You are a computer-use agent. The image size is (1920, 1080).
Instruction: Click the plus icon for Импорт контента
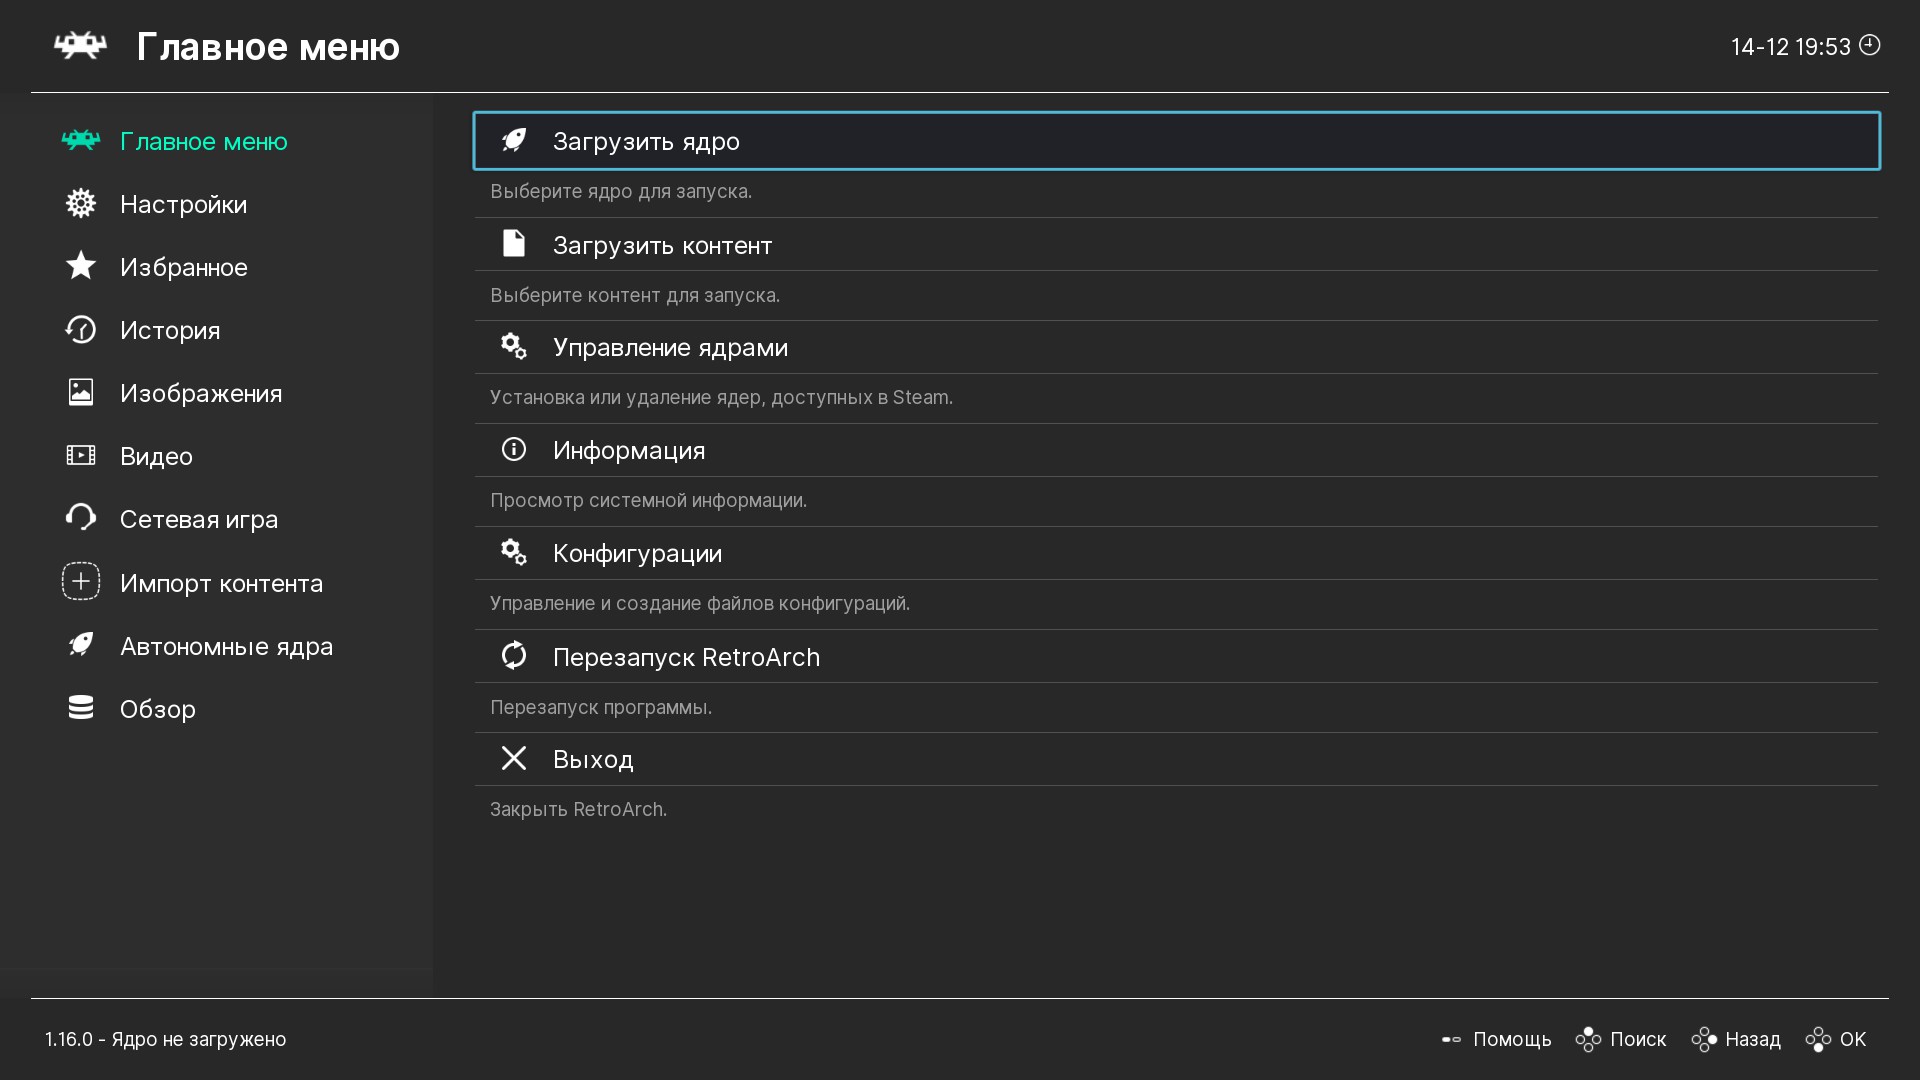[81, 582]
